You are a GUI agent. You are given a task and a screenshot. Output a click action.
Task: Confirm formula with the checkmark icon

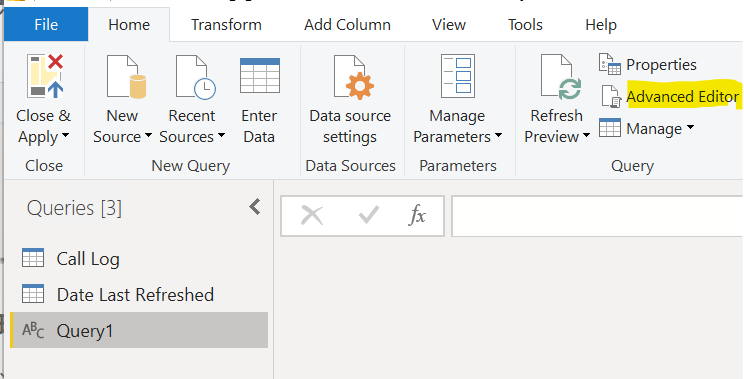(x=368, y=215)
